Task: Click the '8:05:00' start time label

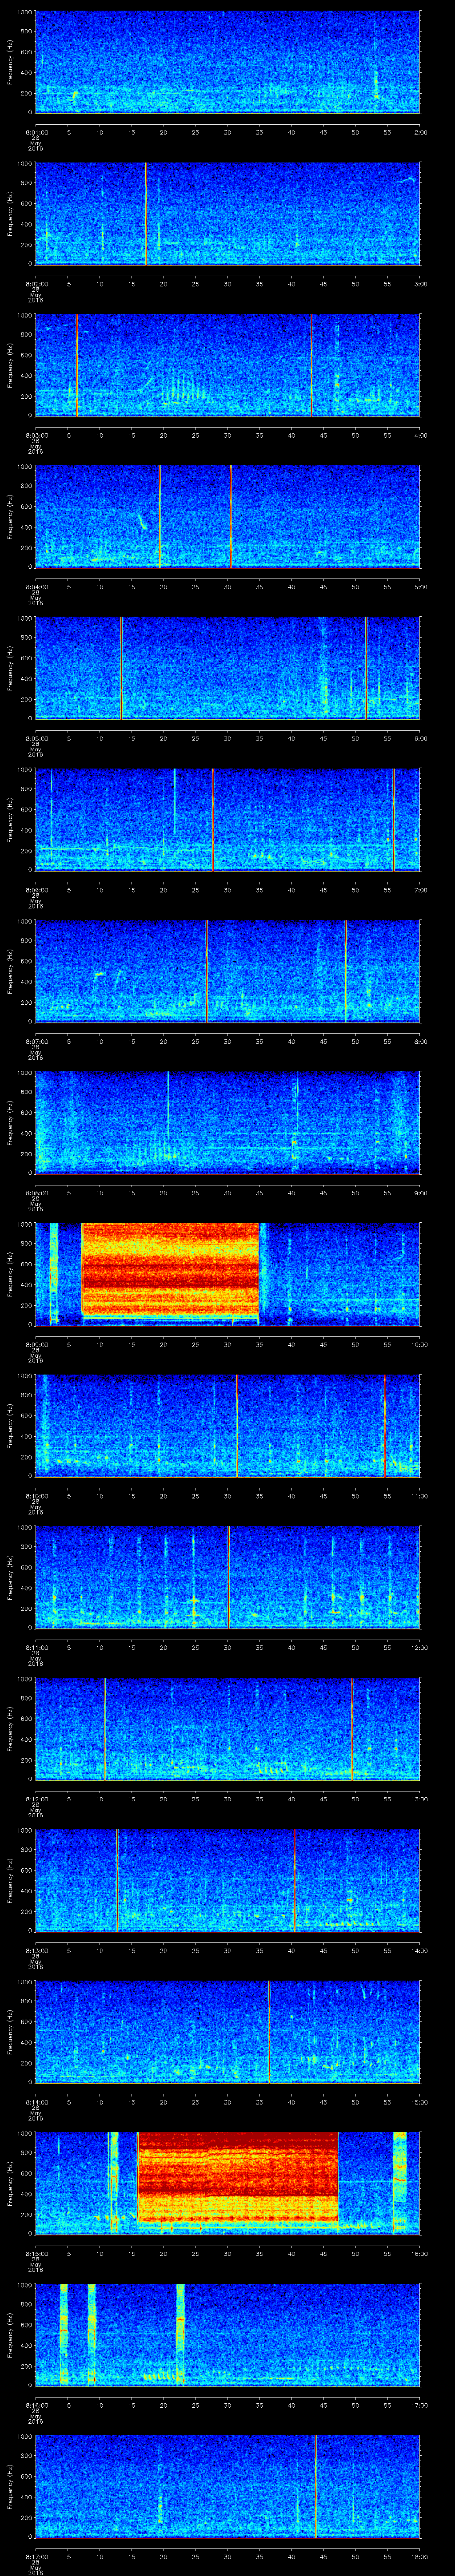Action: point(36,738)
